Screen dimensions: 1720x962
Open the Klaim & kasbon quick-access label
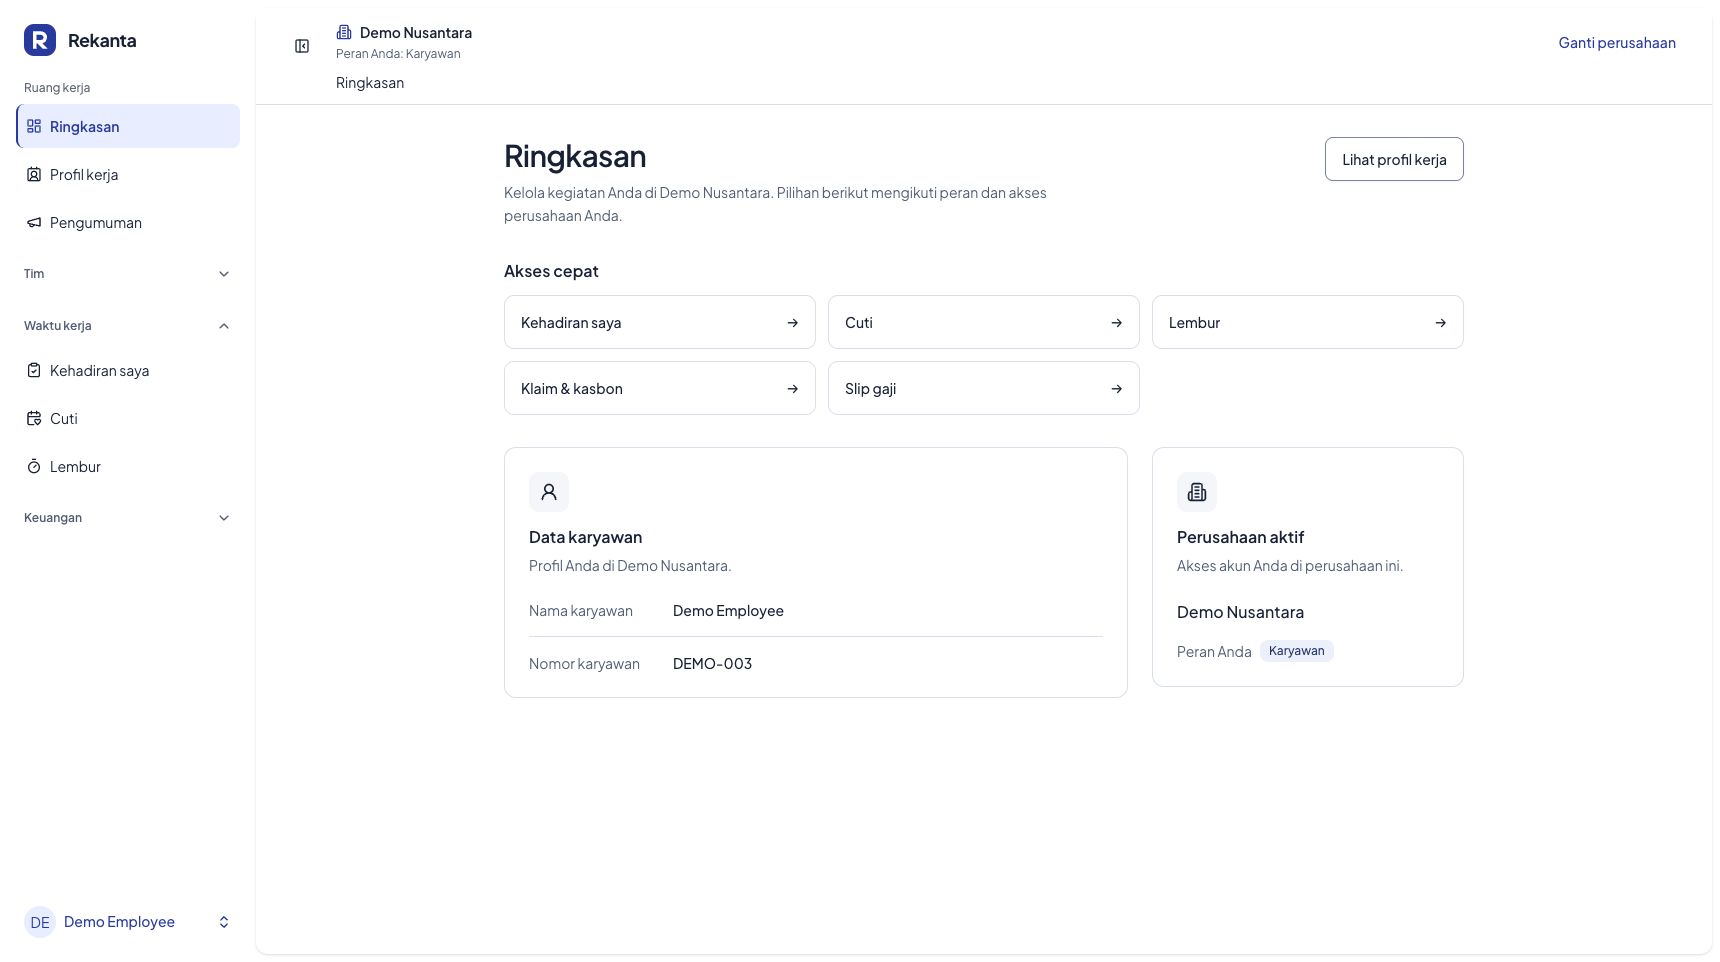coord(572,388)
